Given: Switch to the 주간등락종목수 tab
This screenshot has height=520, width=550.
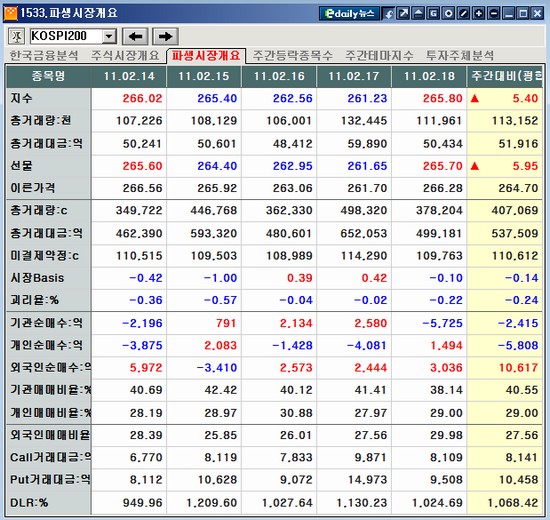Looking at the screenshot, I should [293, 55].
